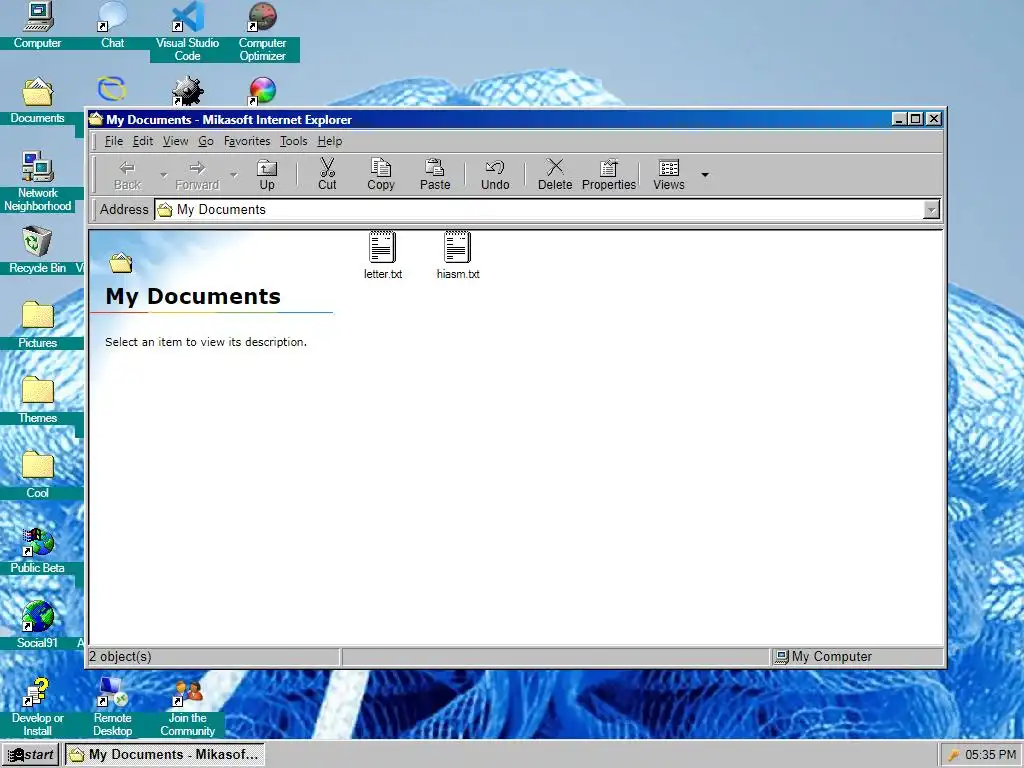Screen dimensions: 1024x768
Task: Click the My Computer status bar zone
Action: pos(857,657)
